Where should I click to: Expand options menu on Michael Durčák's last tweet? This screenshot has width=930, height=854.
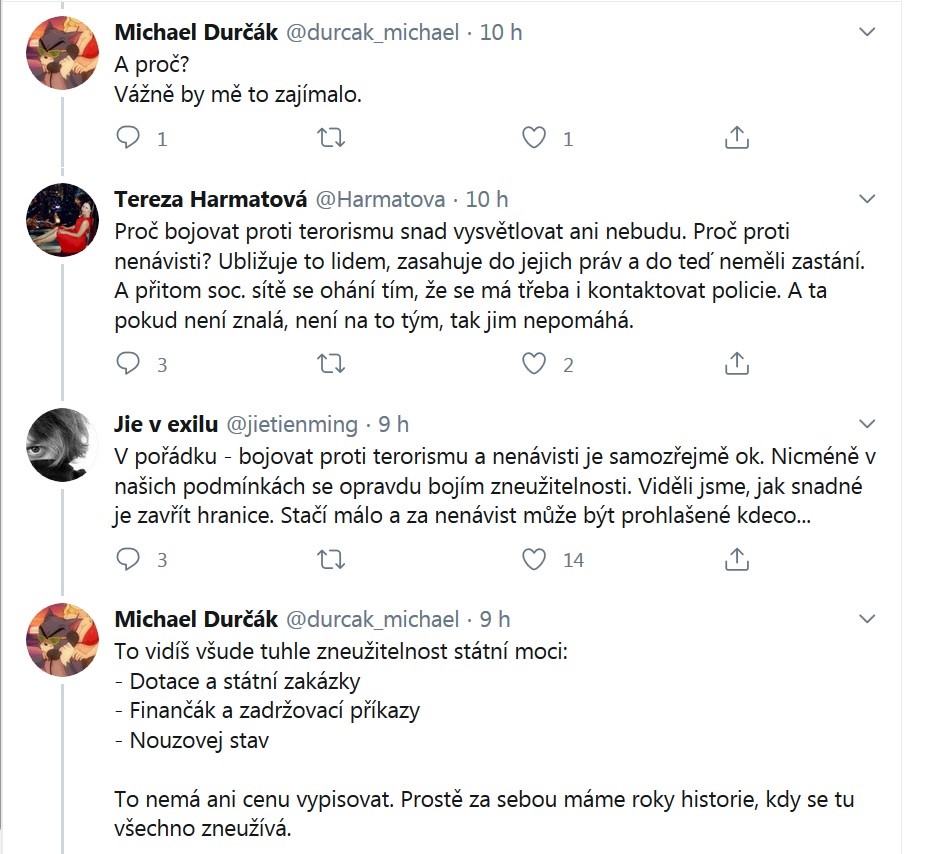tap(868, 618)
